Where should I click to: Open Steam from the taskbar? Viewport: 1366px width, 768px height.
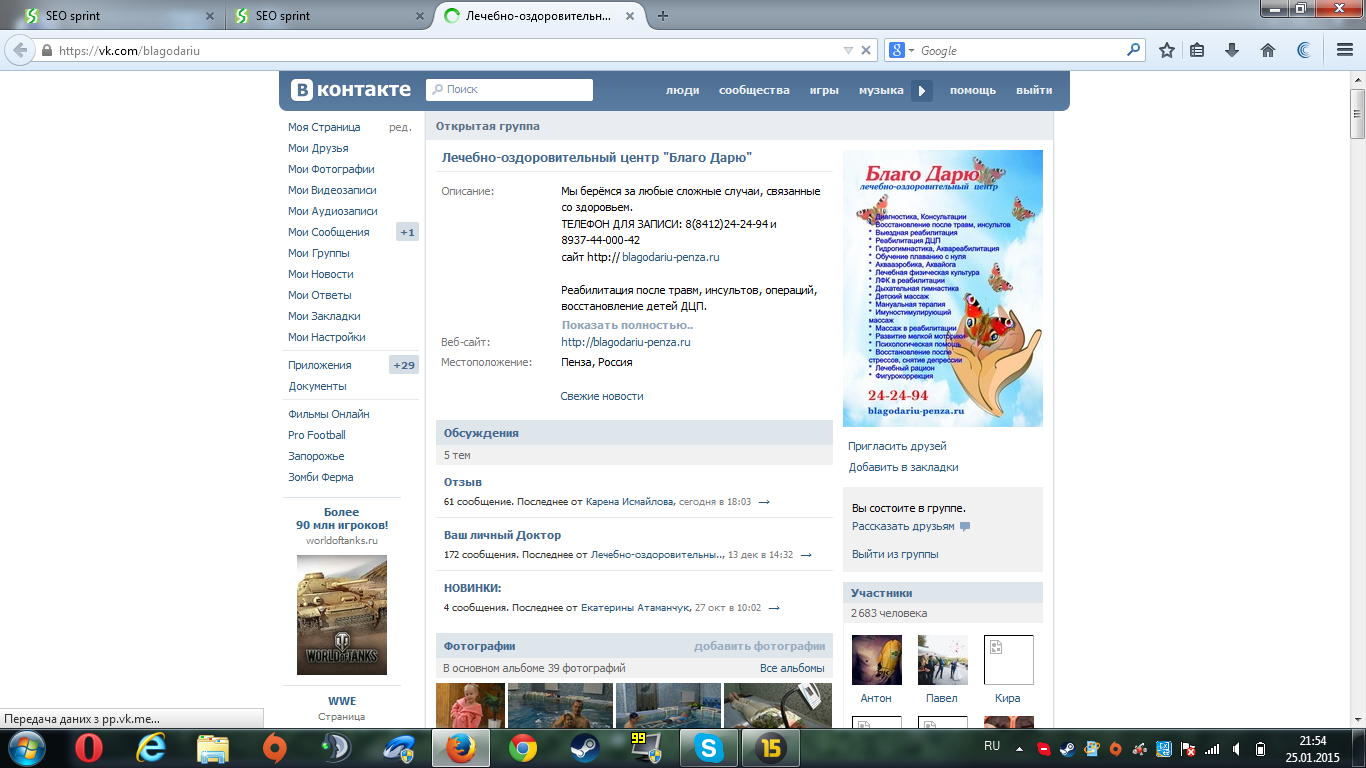[x=583, y=747]
